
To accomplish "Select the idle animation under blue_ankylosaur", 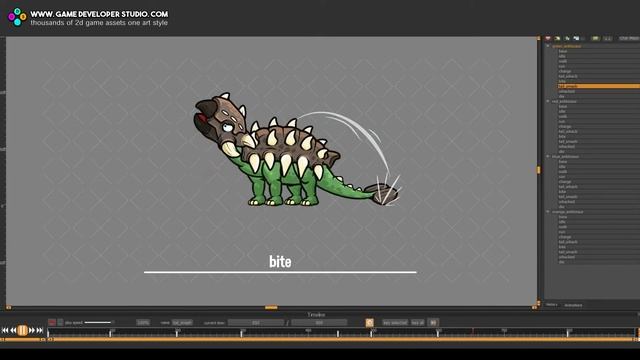I will pos(562,167).
